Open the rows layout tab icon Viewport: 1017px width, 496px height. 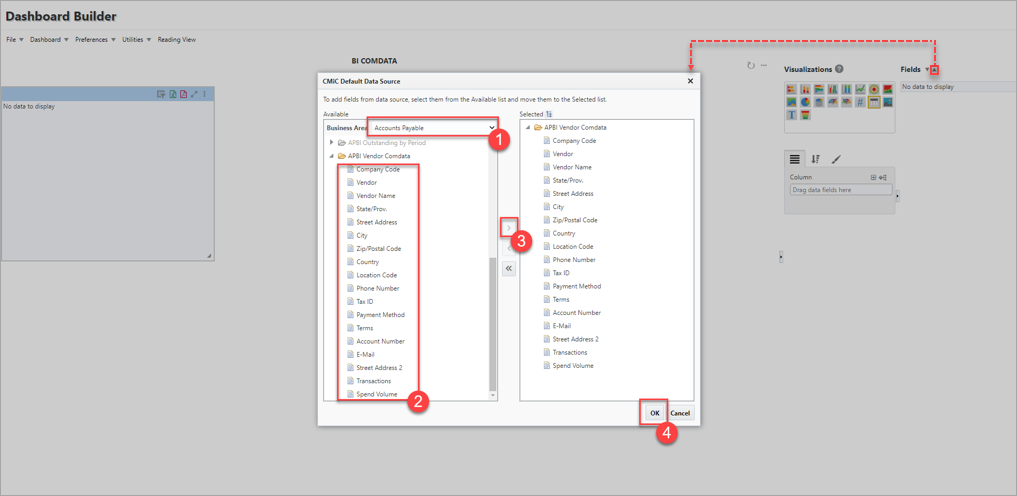pyautogui.click(x=795, y=158)
